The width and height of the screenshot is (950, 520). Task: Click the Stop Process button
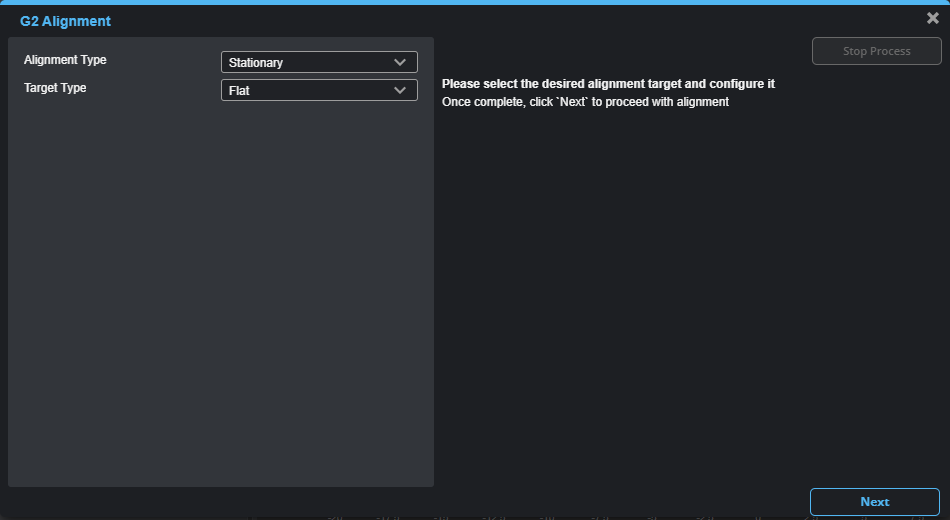(x=876, y=51)
